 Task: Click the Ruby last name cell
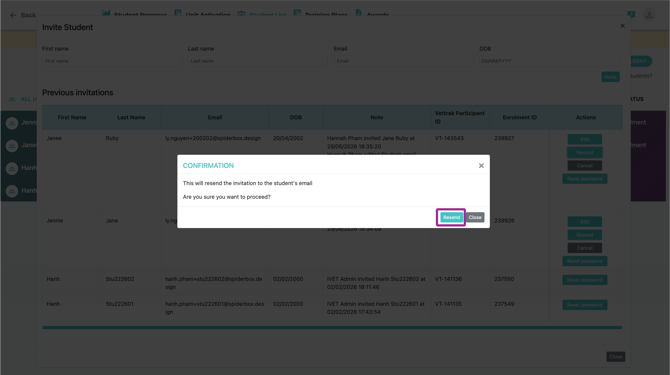[x=112, y=138]
